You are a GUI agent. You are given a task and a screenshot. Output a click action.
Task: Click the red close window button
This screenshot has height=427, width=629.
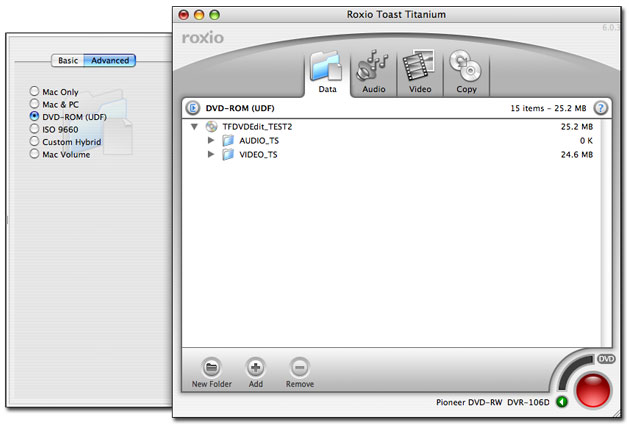[x=183, y=15]
